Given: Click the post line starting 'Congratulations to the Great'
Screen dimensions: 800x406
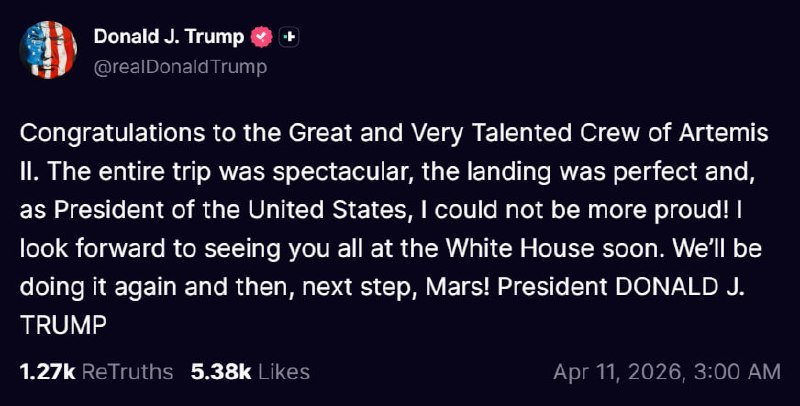Looking at the screenshot, I should point(394,134).
